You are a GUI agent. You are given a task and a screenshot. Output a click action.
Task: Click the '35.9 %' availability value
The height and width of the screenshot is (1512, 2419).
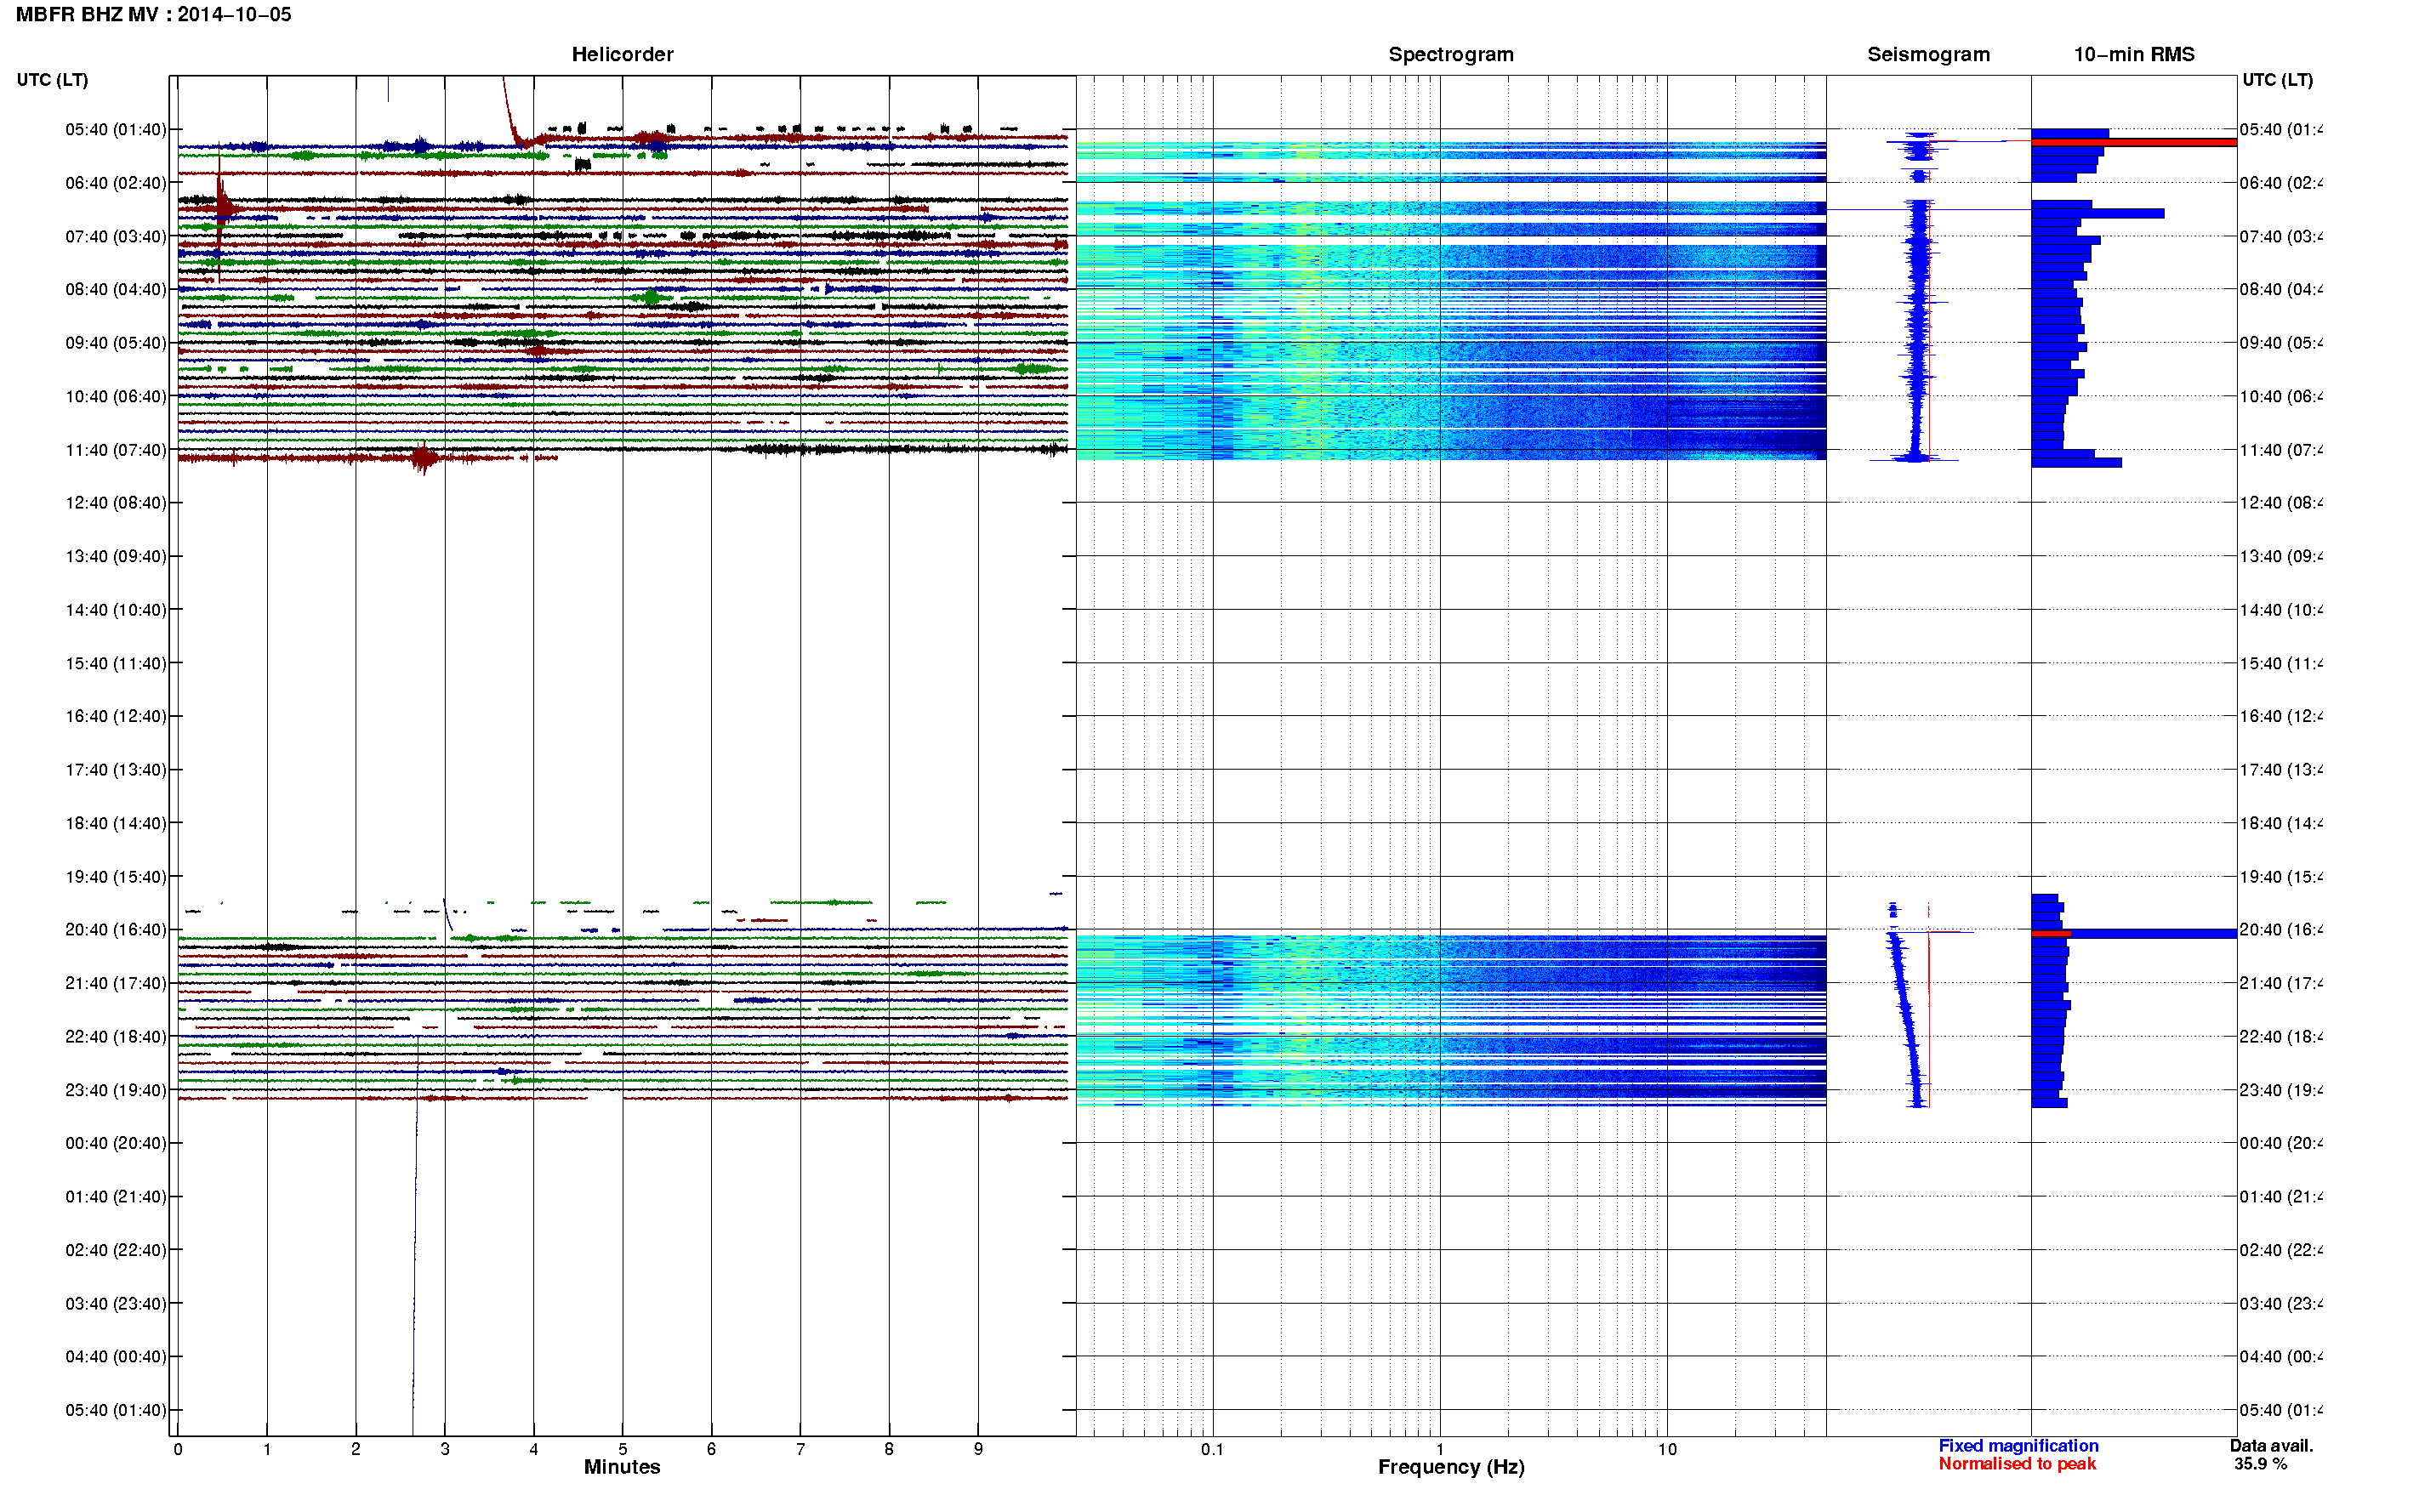click(x=2260, y=1464)
